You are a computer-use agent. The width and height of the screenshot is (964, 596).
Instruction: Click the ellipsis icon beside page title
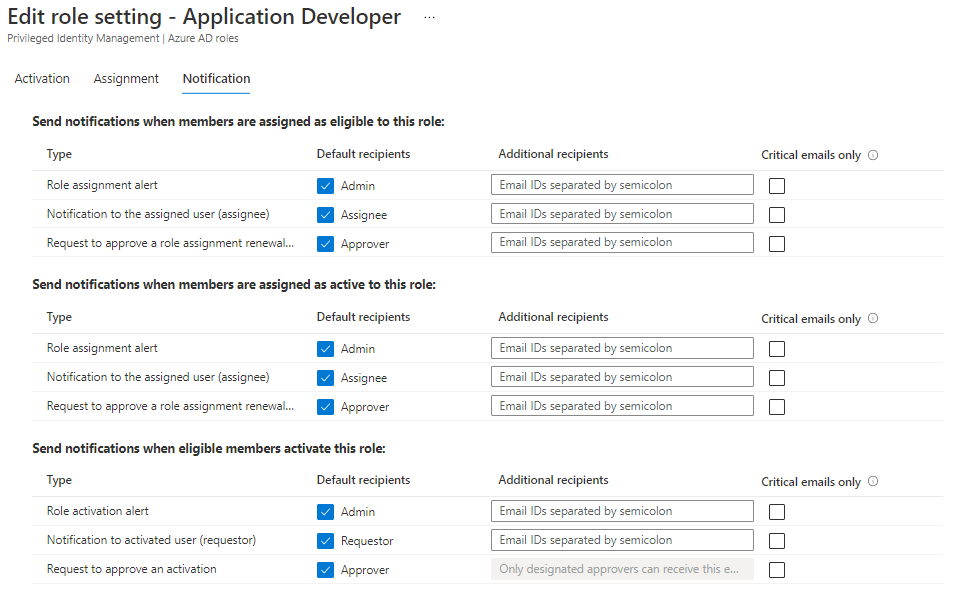pyautogui.click(x=430, y=18)
